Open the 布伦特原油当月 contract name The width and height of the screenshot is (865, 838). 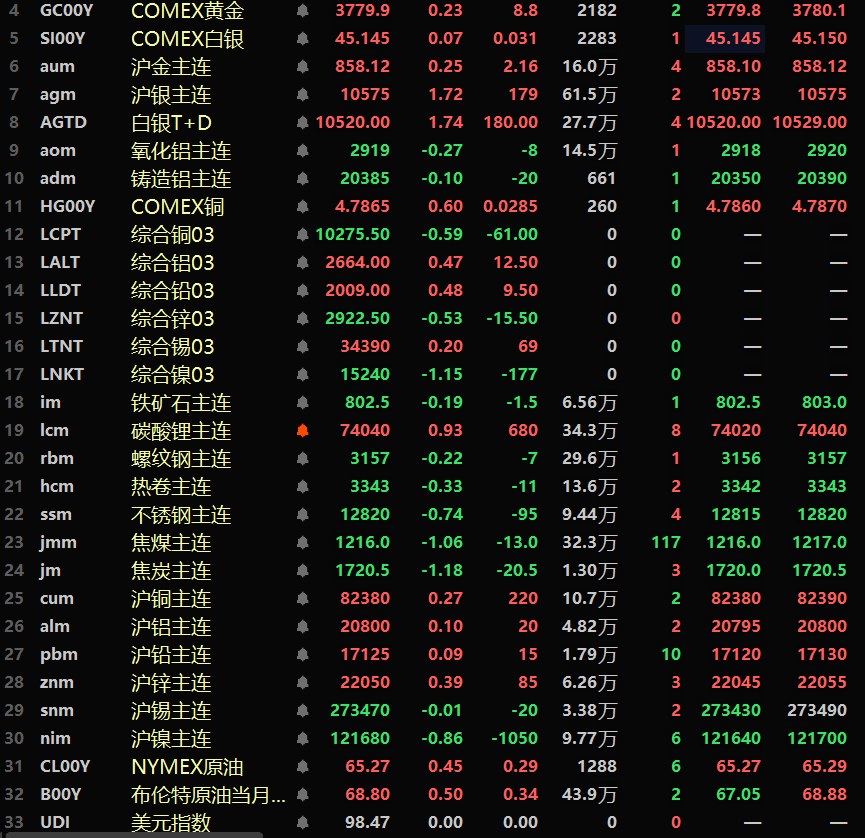(x=208, y=795)
